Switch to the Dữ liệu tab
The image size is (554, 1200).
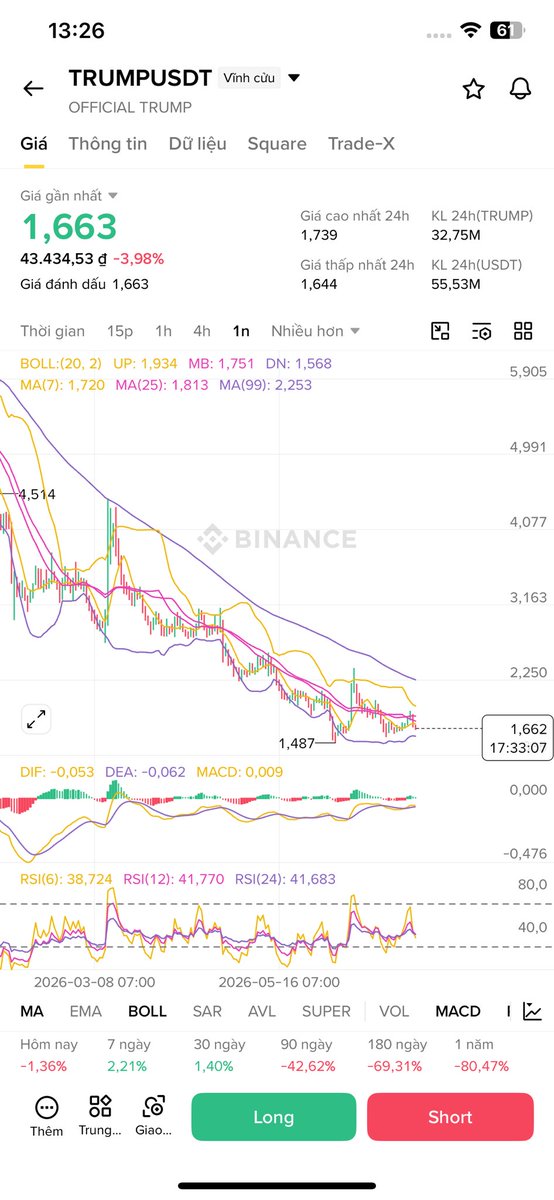click(198, 144)
